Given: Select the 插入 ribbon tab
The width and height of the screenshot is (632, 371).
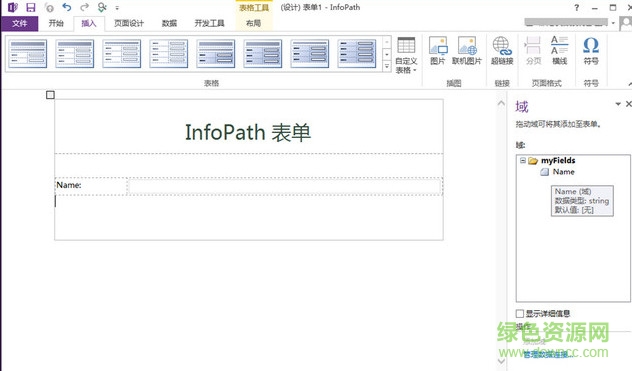Looking at the screenshot, I should click(89, 23).
